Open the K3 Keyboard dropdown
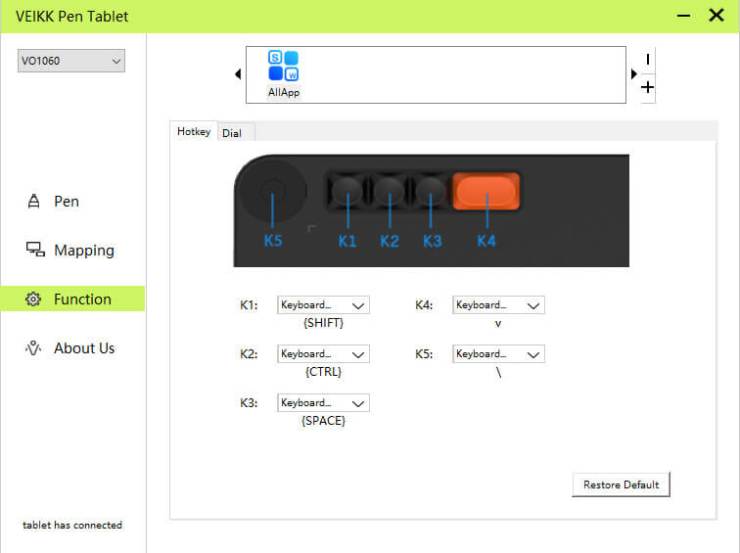 323,403
